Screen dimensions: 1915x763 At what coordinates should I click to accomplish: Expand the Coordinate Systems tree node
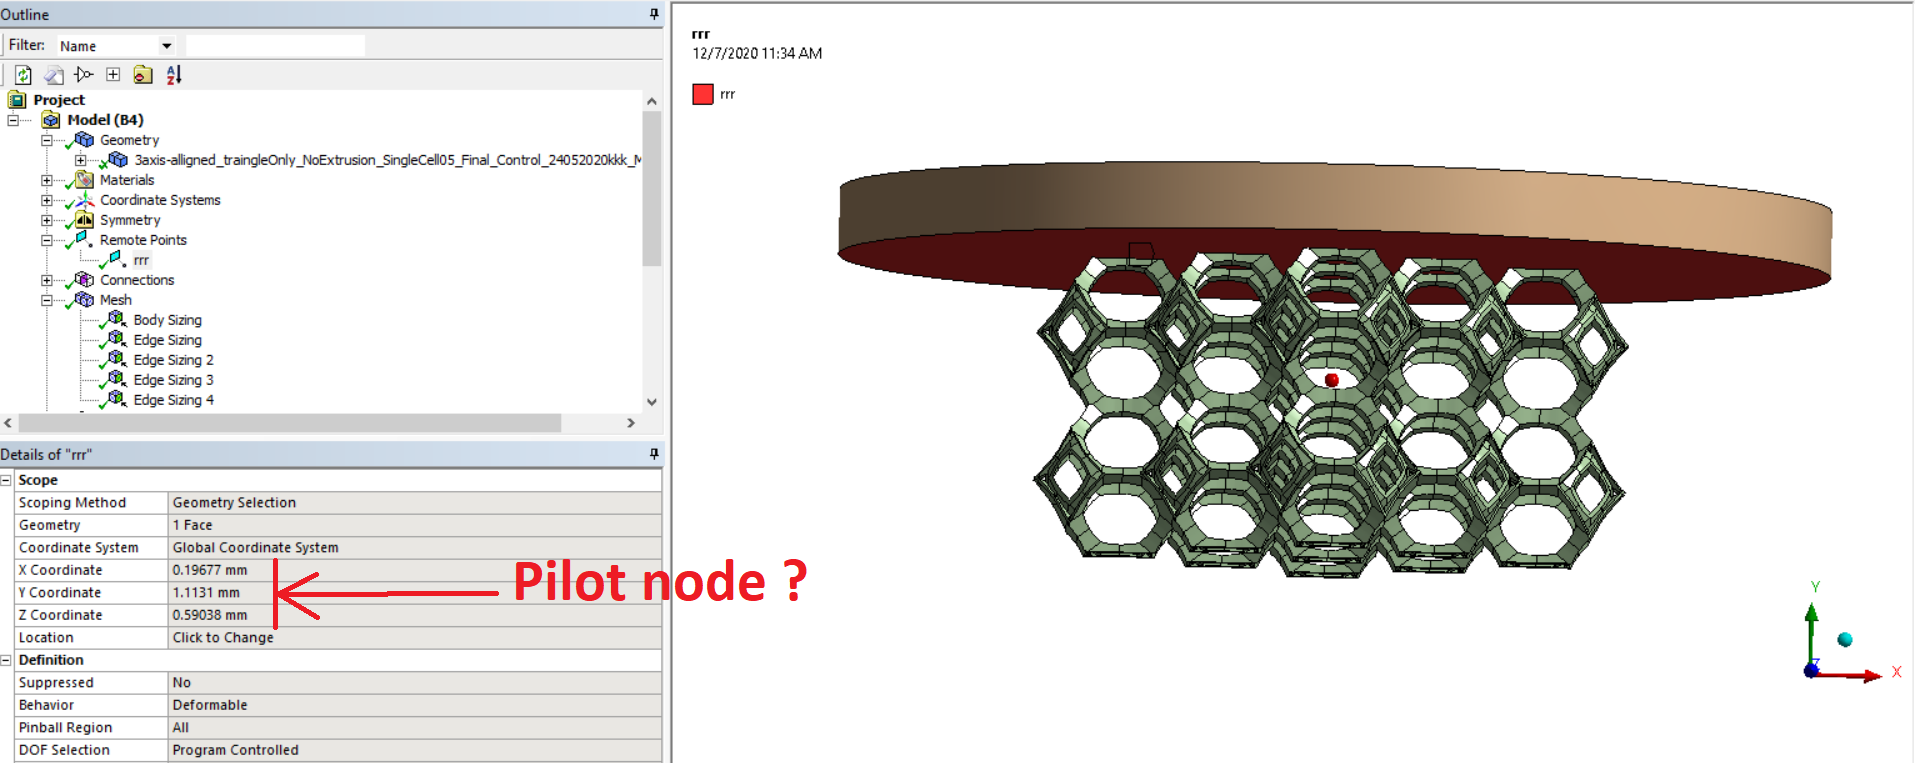point(46,200)
